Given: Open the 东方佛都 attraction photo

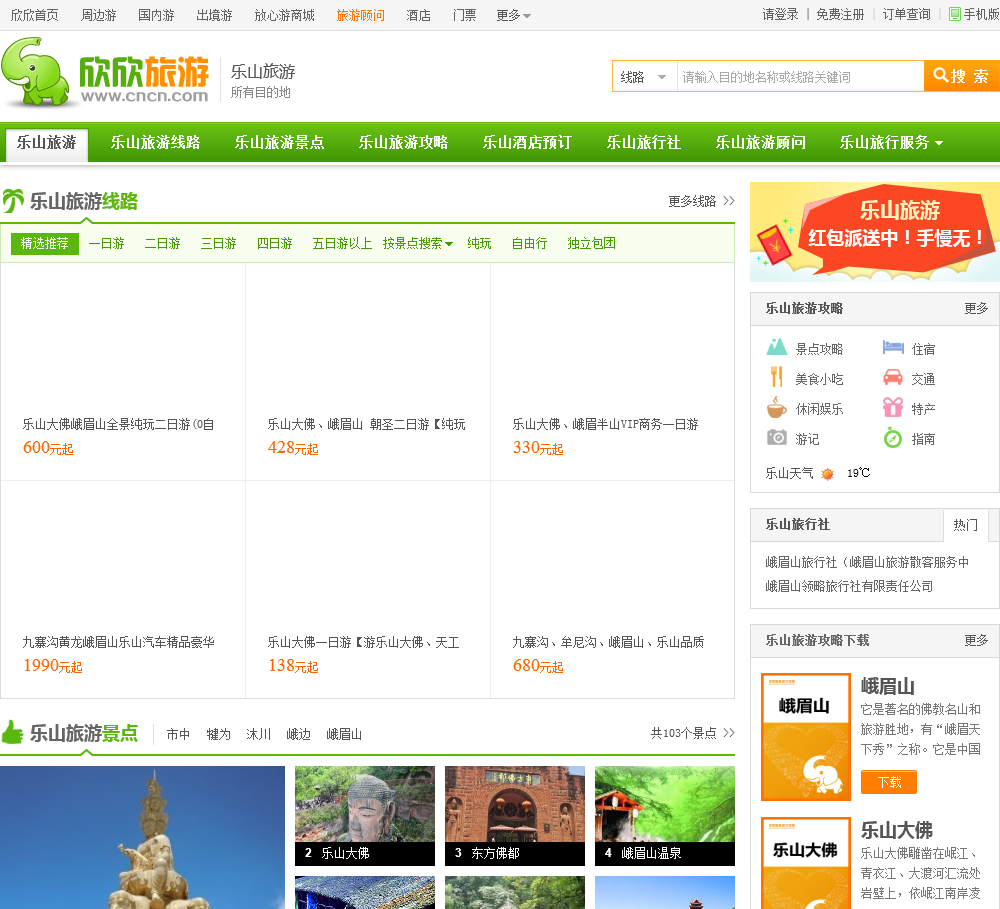Looking at the screenshot, I should point(515,815).
